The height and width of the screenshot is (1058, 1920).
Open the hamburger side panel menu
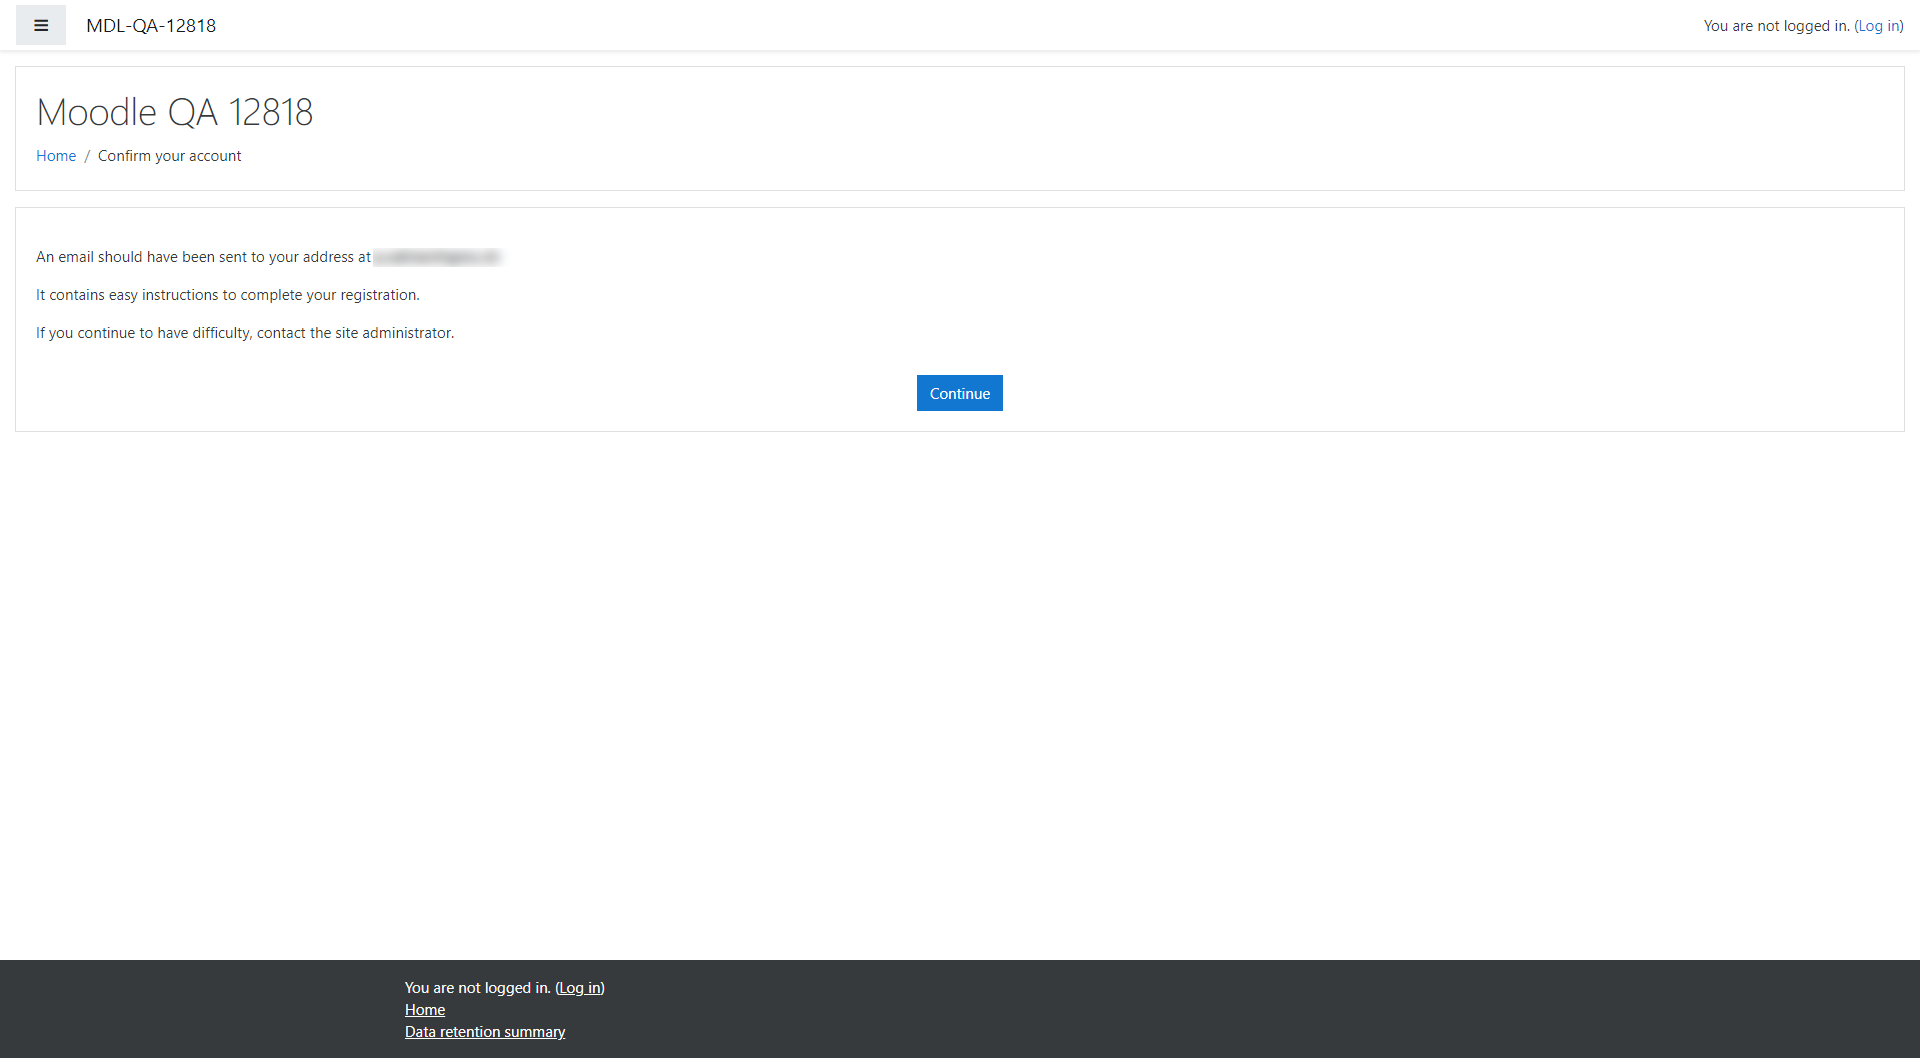coord(41,25)
